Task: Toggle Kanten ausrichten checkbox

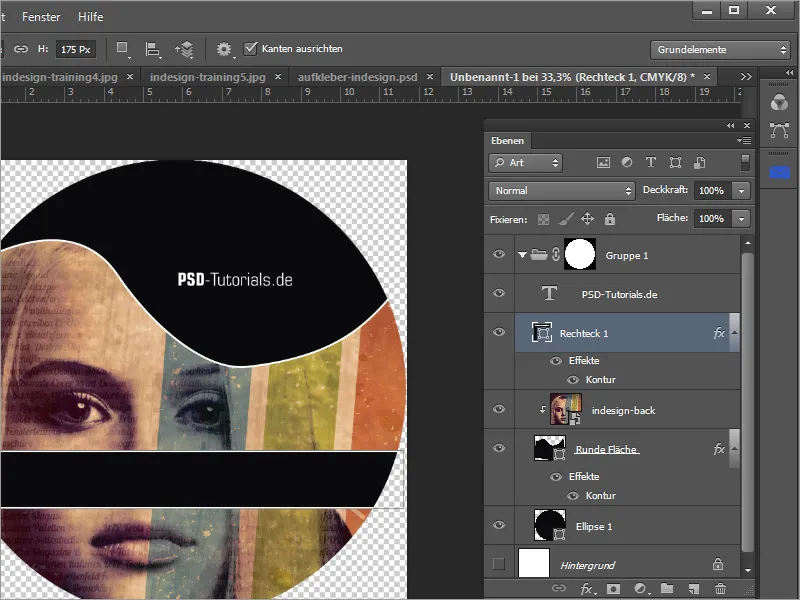Action: point(250,48)
